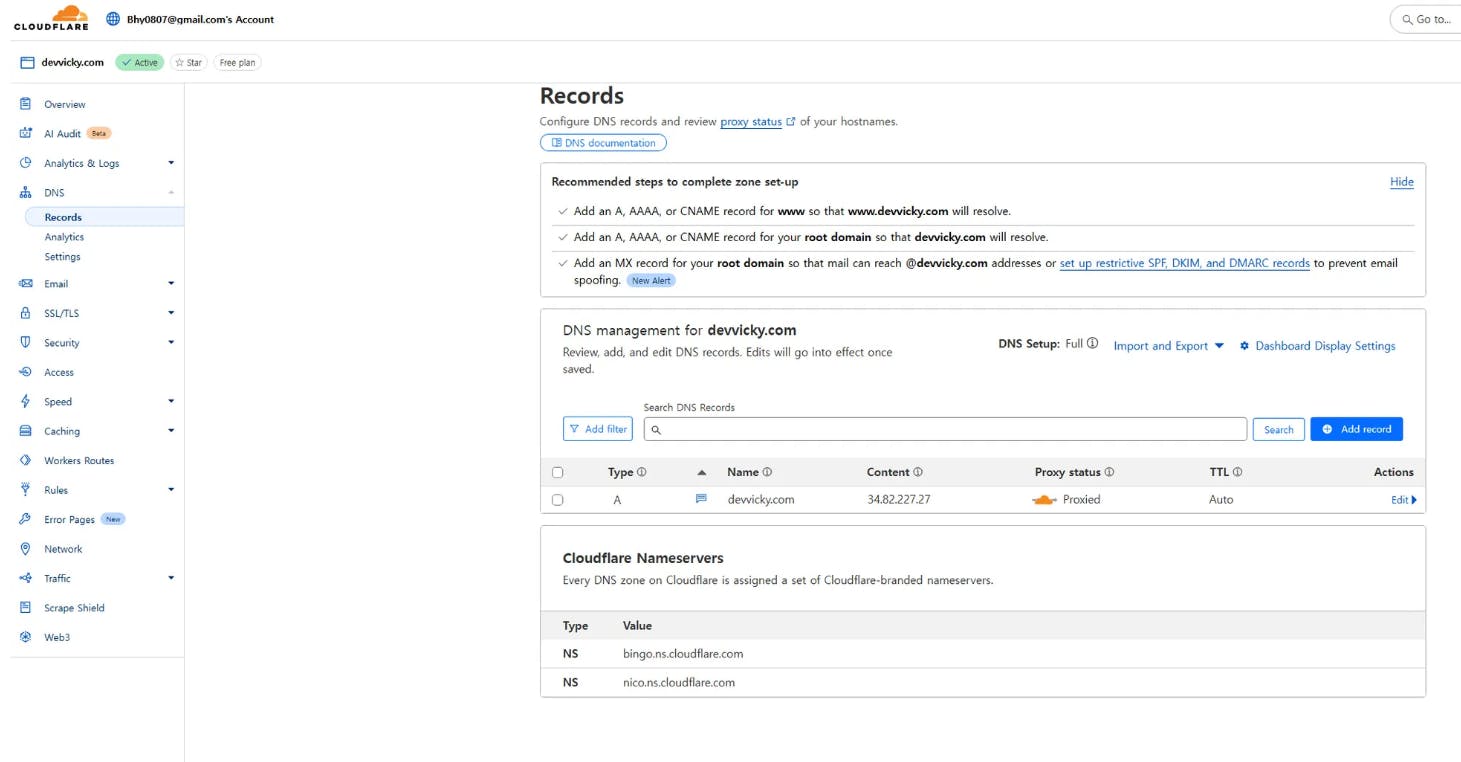Click the Caching sidebar icon
The image size is (1461, 762).
click(x=26, y=431)
